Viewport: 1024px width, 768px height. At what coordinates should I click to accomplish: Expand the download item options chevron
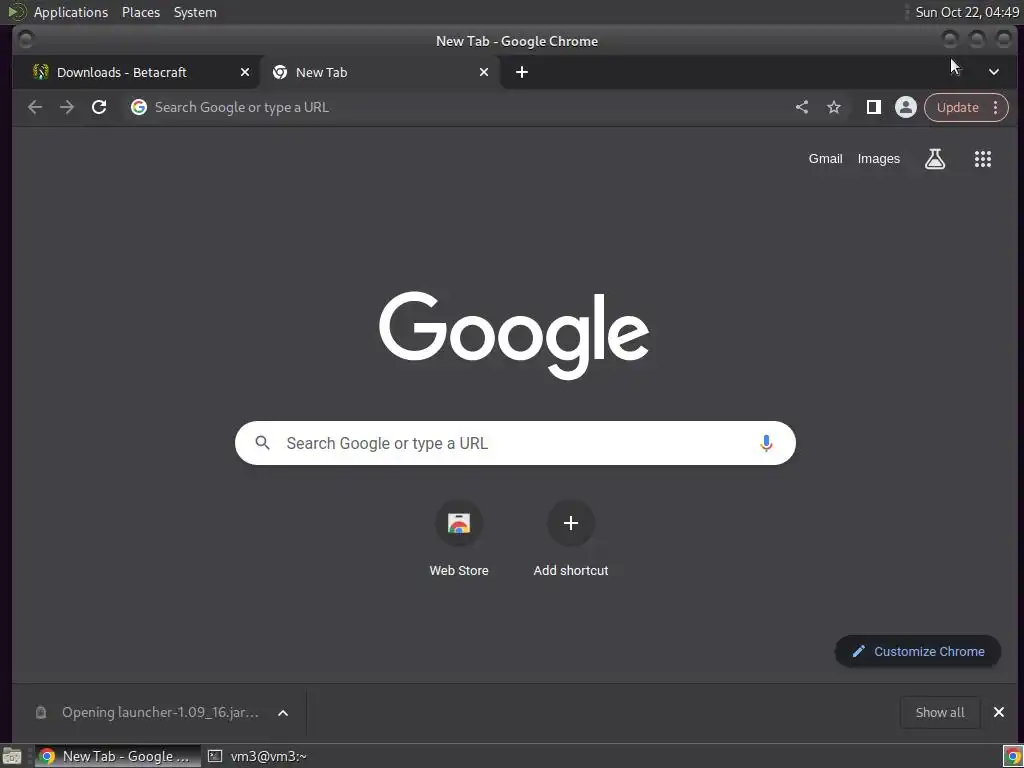click(283, 712)
